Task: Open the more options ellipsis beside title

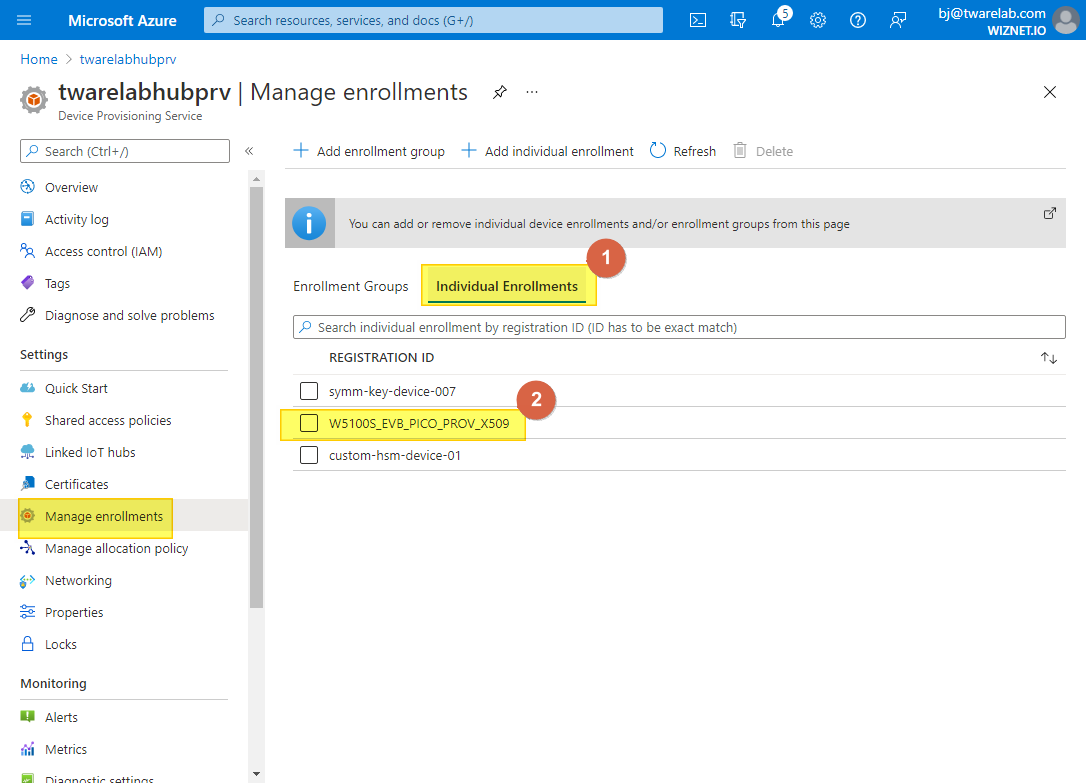Action: [x=532, y=92]
